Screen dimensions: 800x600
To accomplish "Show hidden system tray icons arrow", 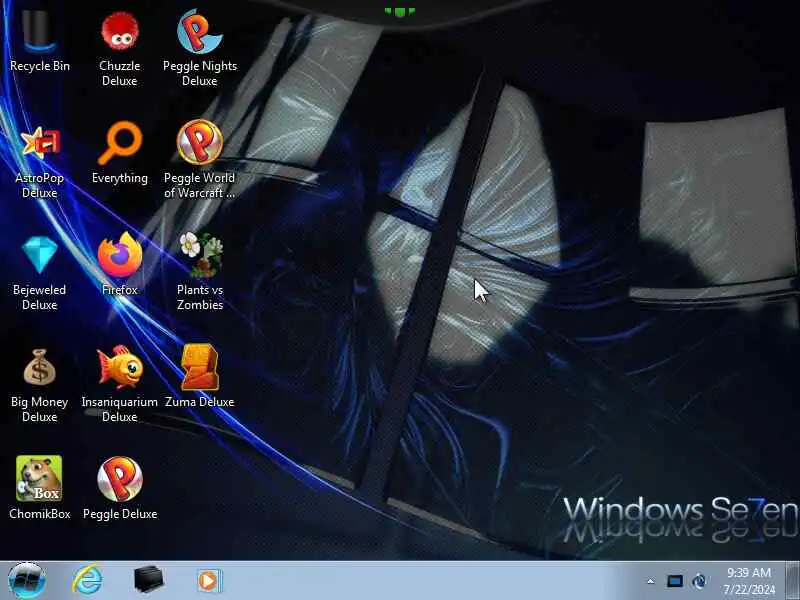I will pos(651,581).
